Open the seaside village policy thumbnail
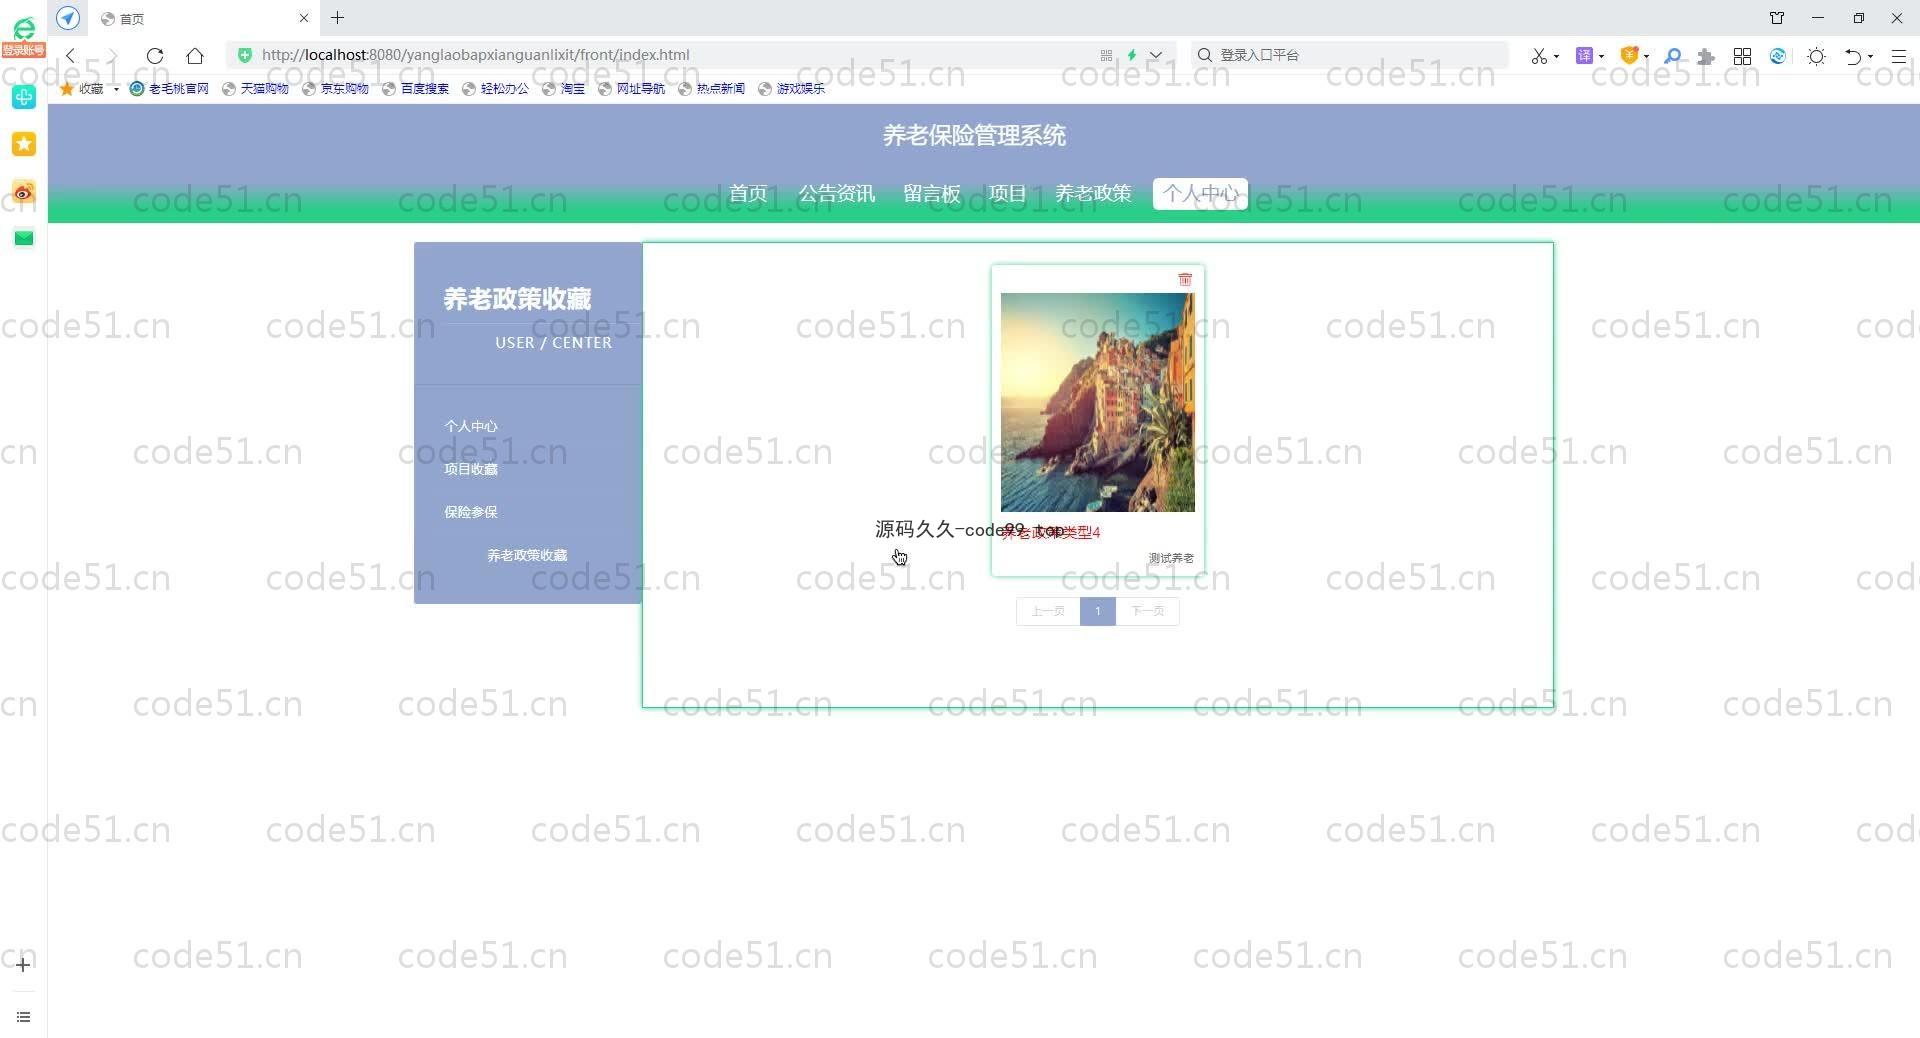1920x1038 pixels. click(1097, 402)
